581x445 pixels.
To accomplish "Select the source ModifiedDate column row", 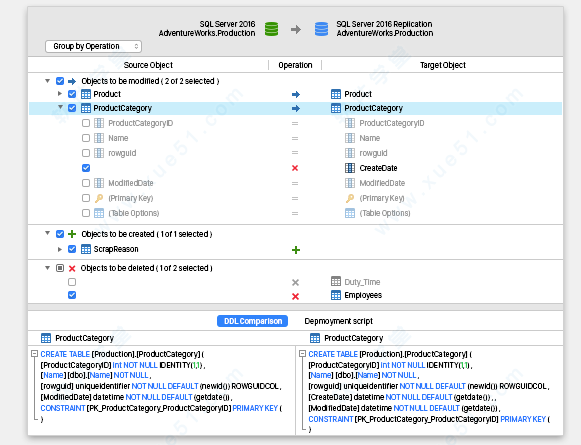I will coord(130,183).
